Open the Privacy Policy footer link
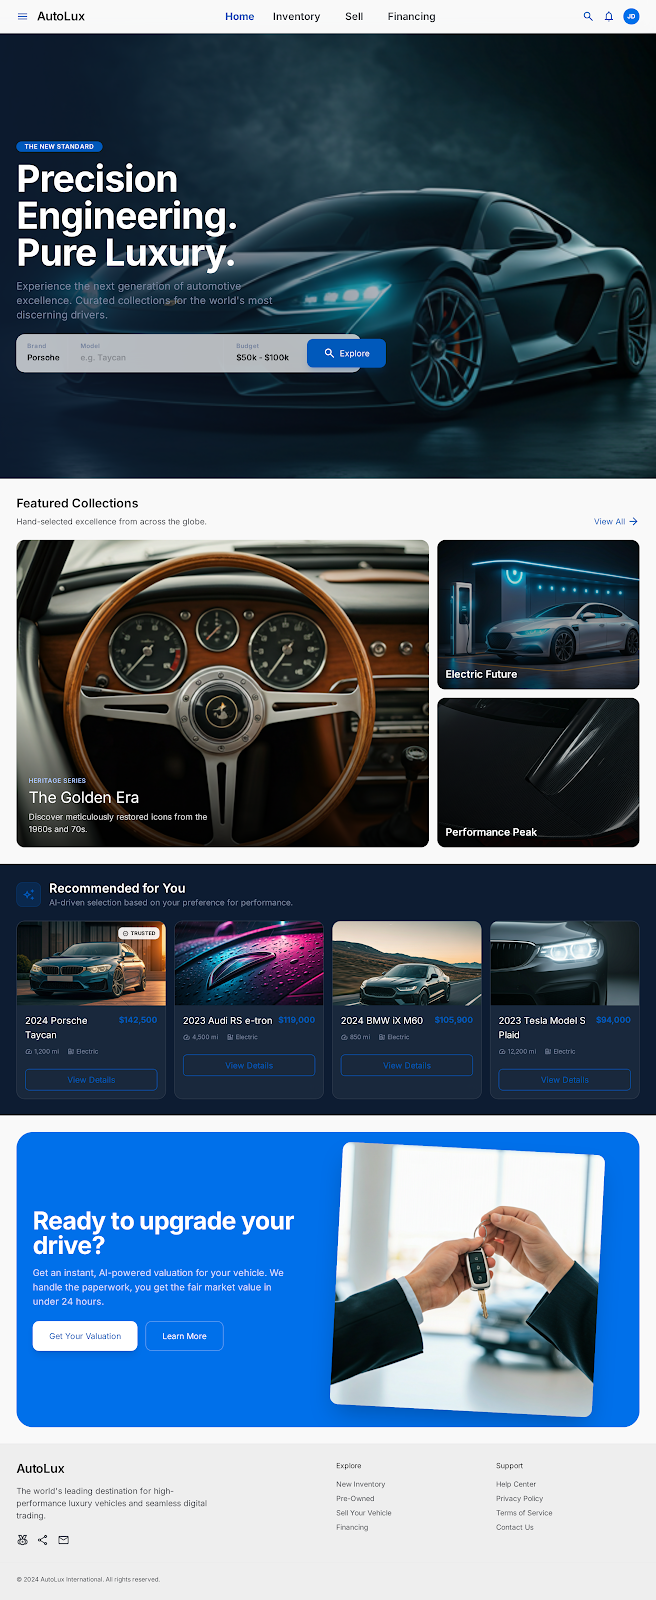Image resolution: width=656 pixels, height=1600 pixels. click(x=520, y=1498)
